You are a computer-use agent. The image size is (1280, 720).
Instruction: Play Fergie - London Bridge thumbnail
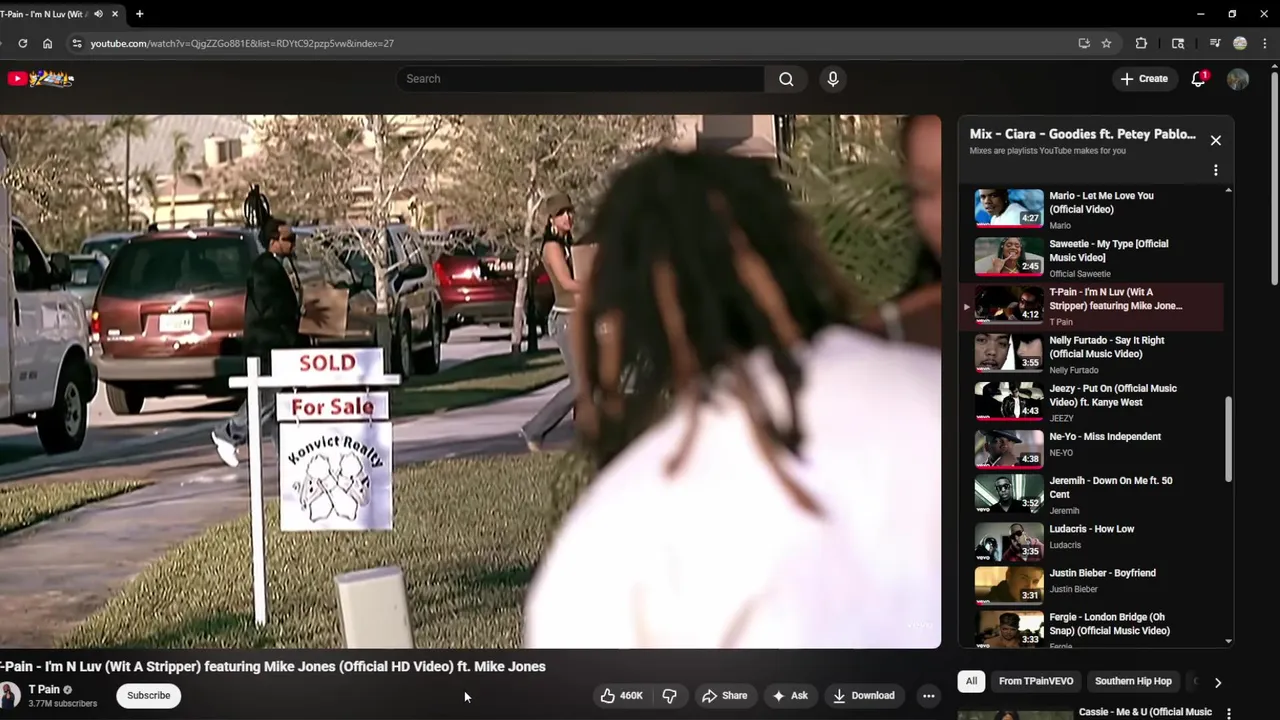[1009, 629]
